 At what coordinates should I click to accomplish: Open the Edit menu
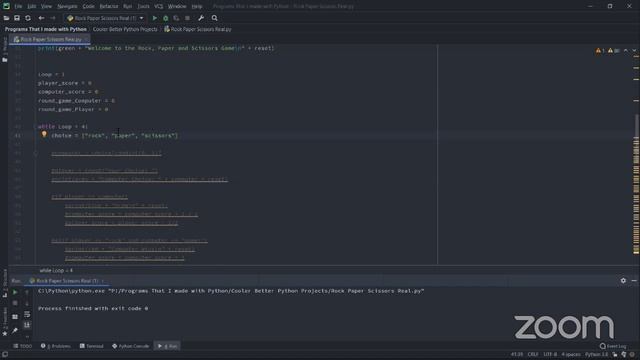point(31,7)
